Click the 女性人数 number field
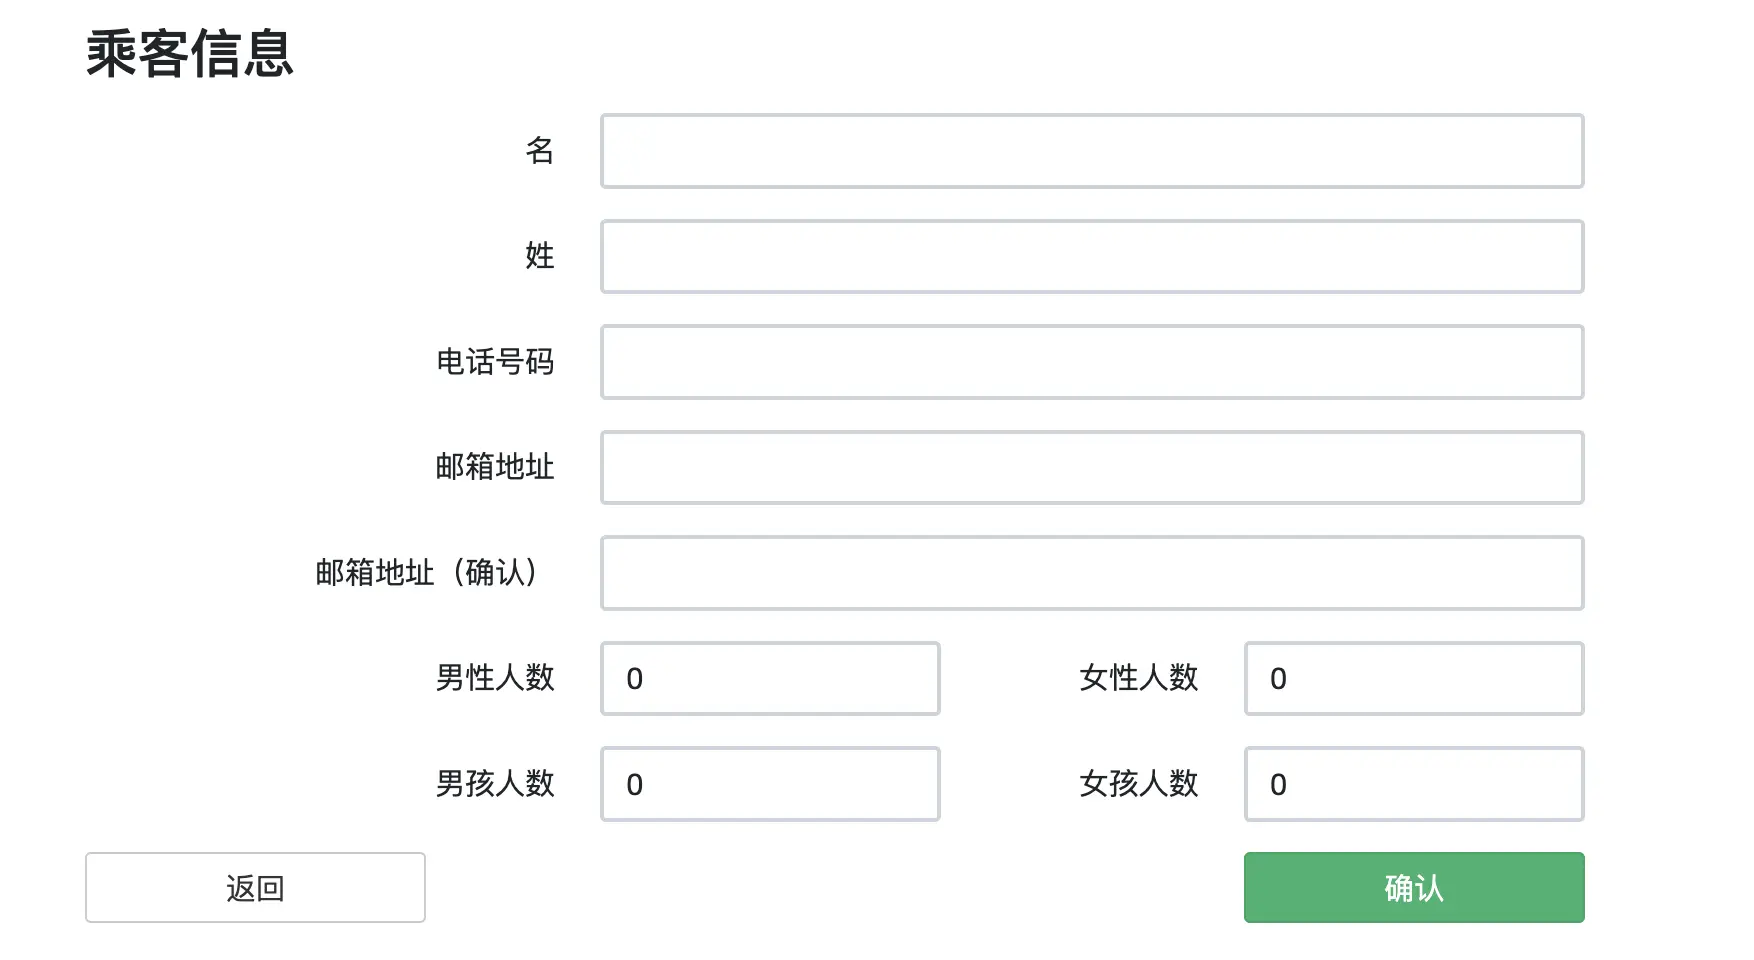 pyautogui.click(x=1414, y=679)
